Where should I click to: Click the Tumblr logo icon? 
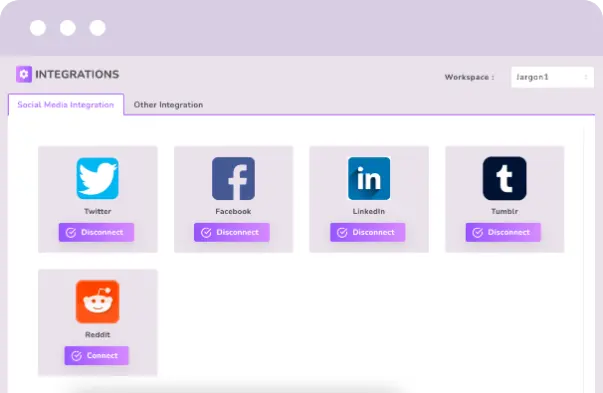point(505,178)
